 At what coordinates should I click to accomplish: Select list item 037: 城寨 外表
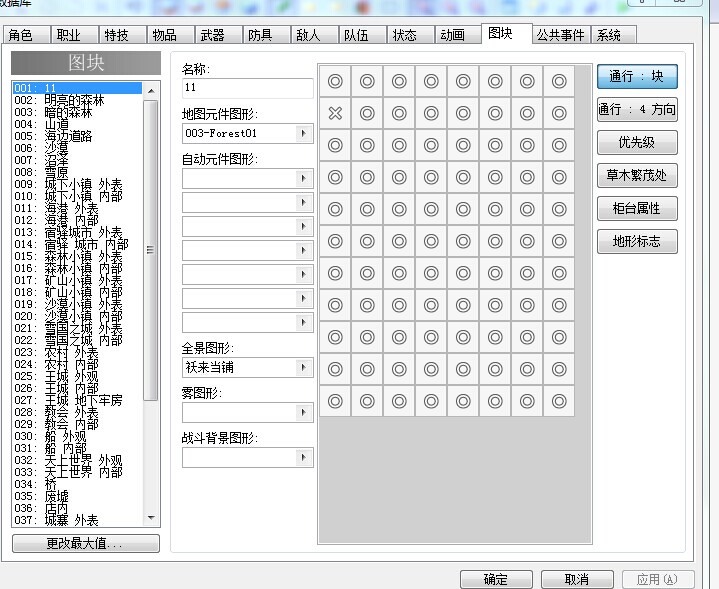(x=77, y=520)
